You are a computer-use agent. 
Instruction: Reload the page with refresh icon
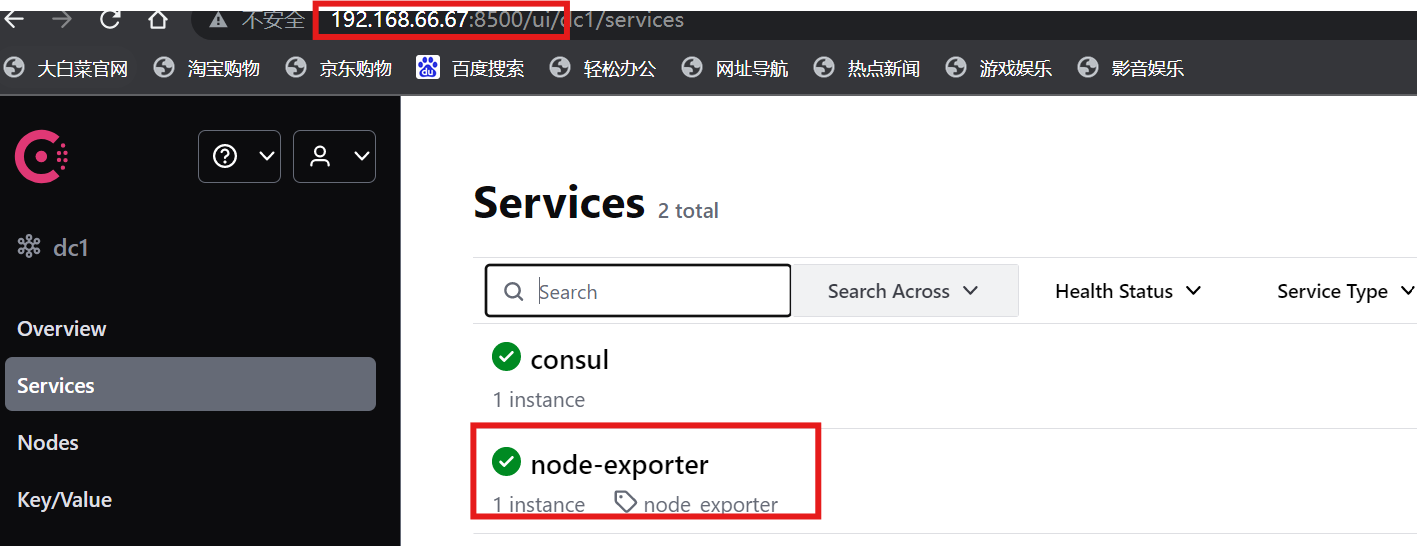tap(111, 19)
